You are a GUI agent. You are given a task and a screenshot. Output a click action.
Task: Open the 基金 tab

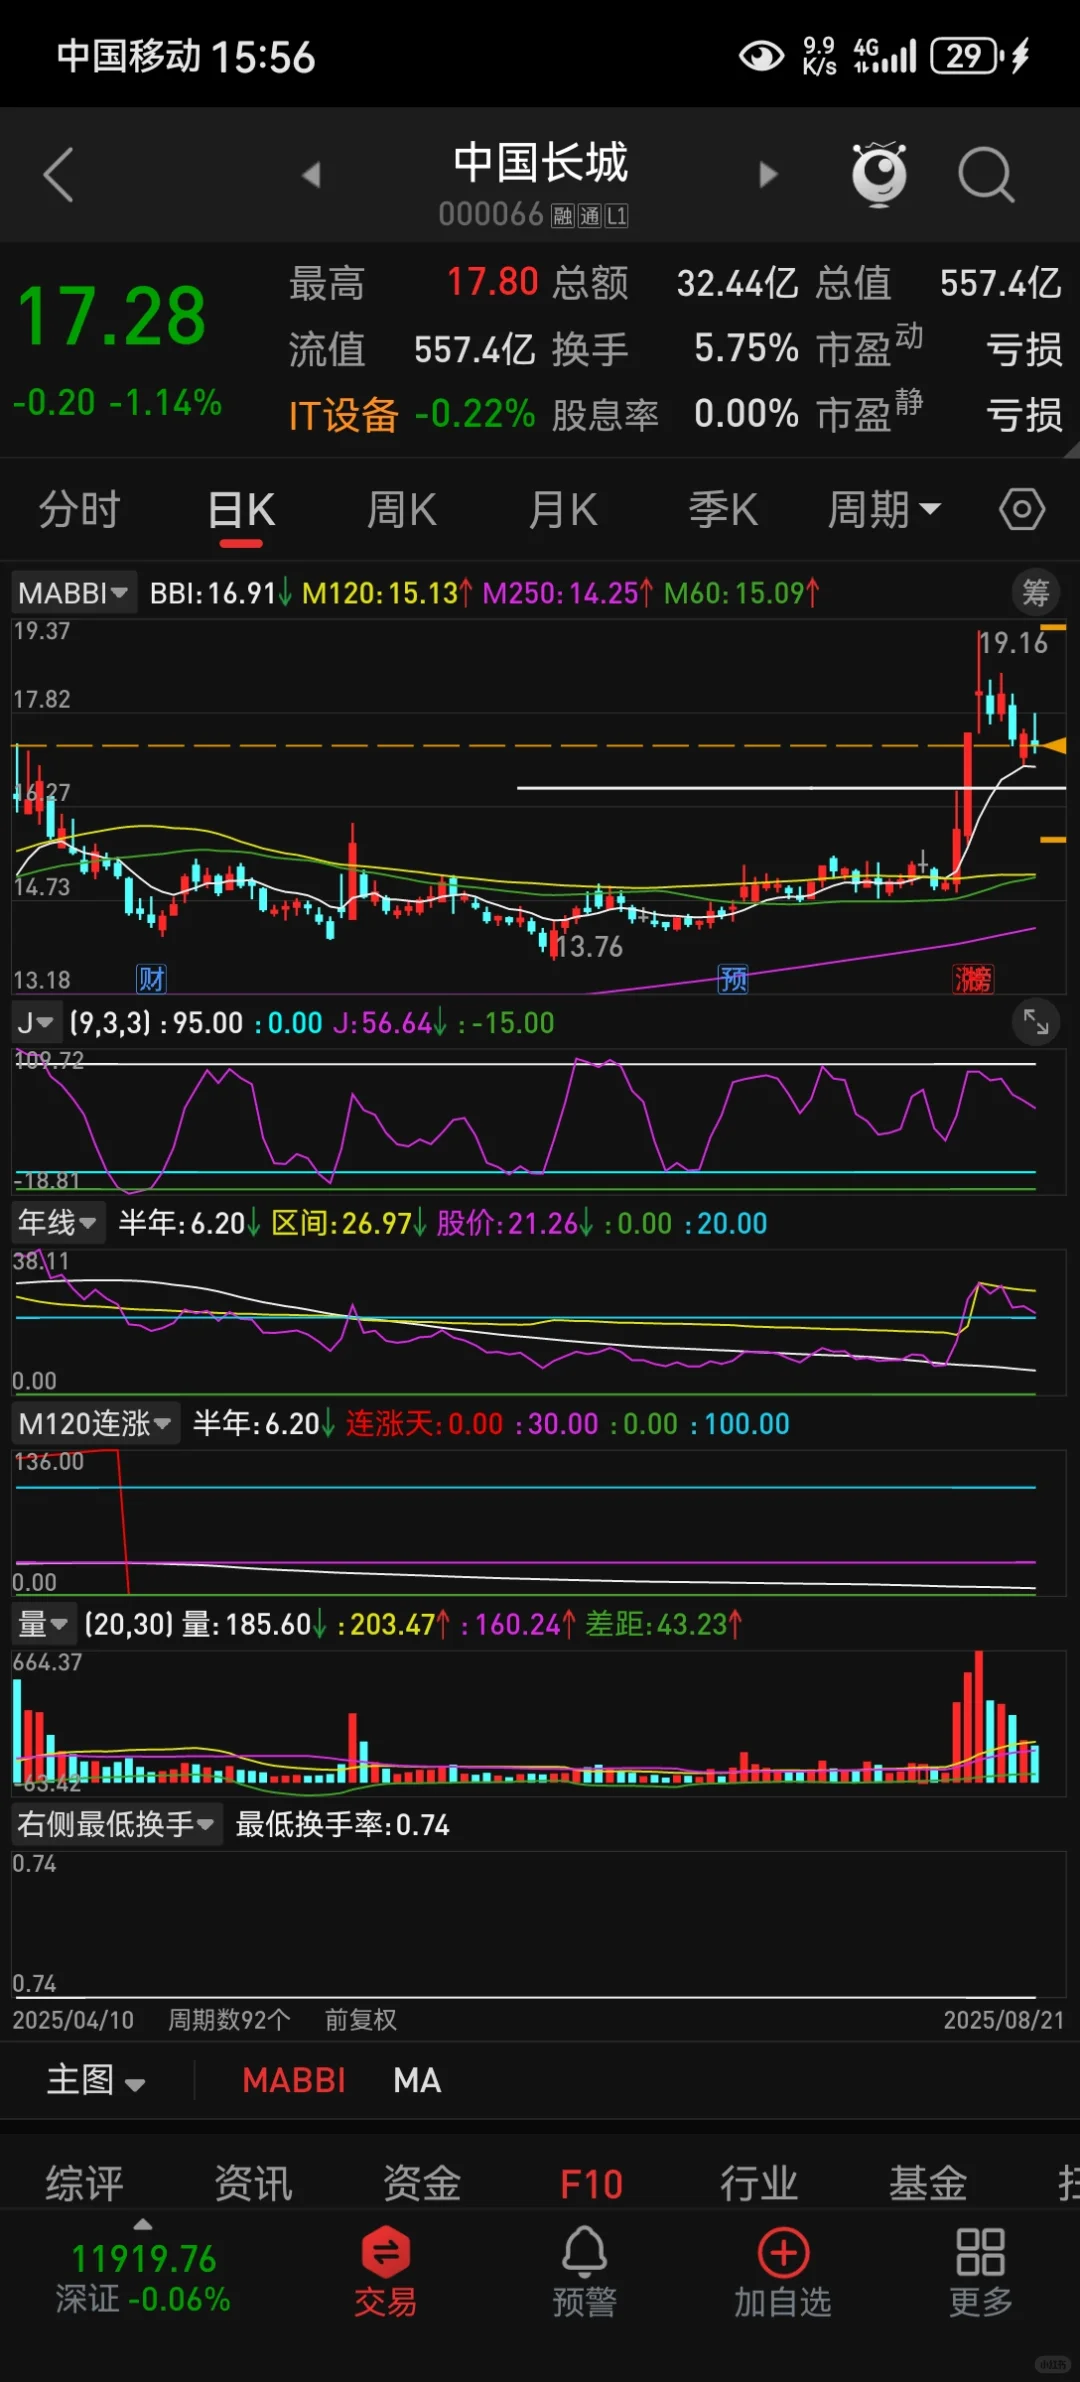click(x=928, y=2183)
